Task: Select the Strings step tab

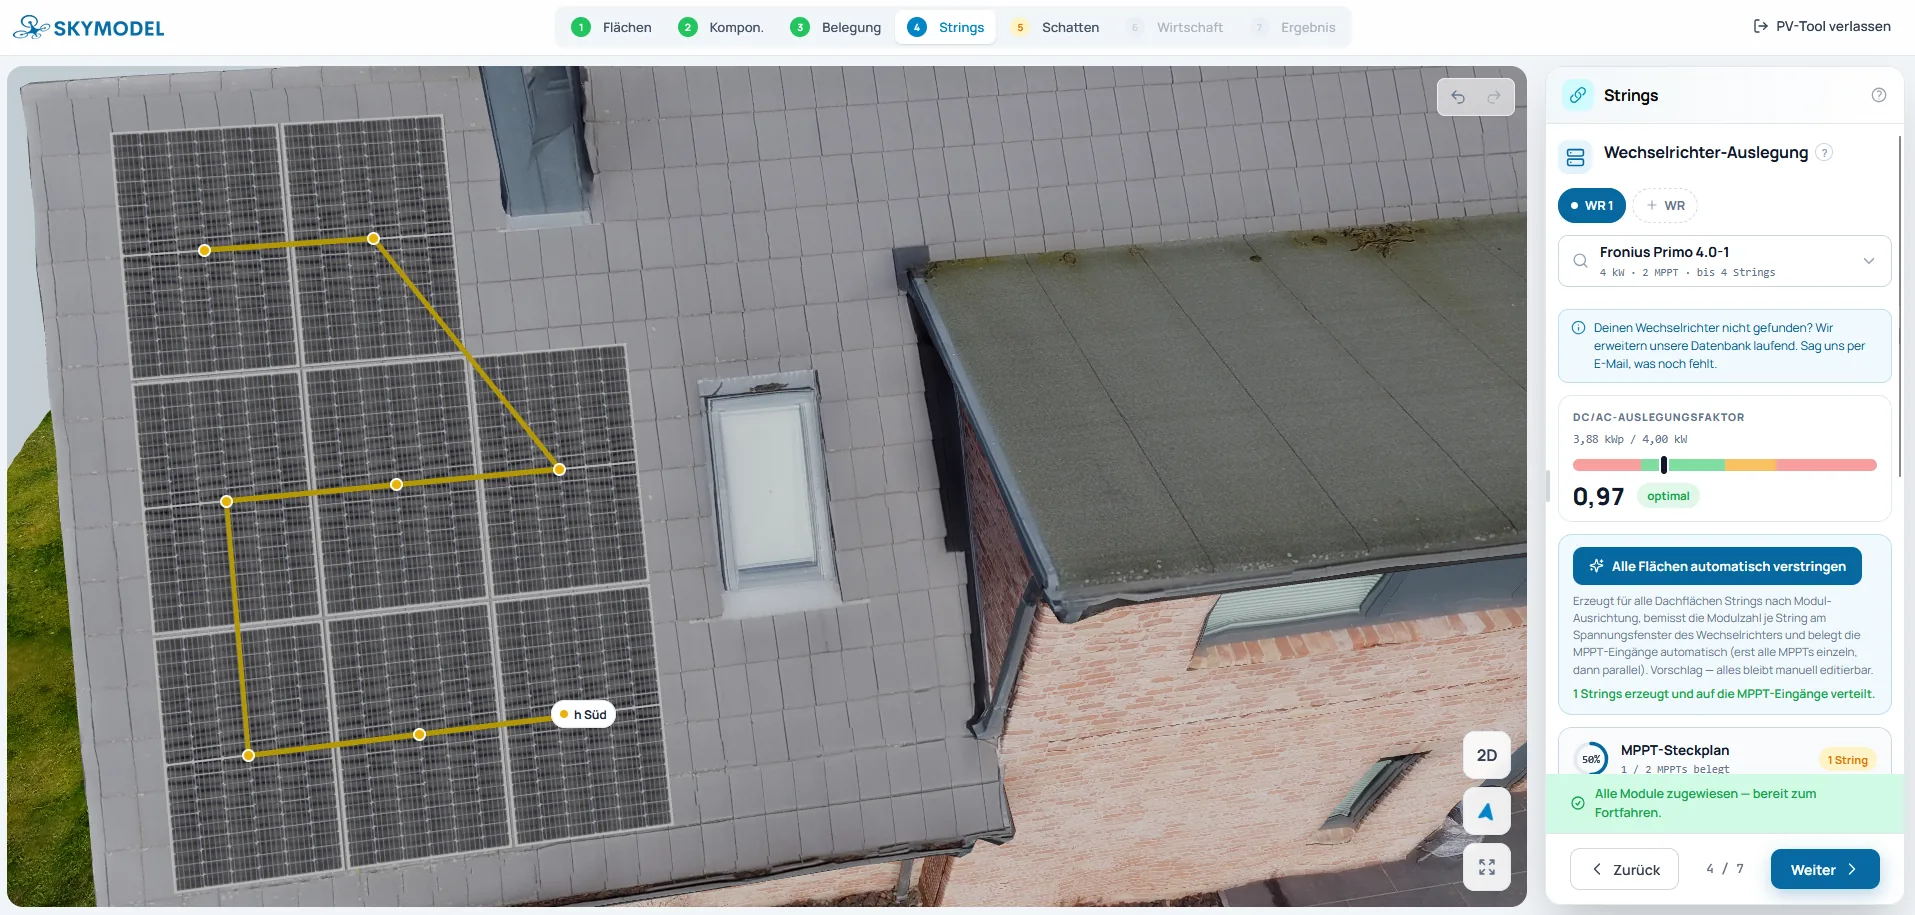Action: point(946,27)
